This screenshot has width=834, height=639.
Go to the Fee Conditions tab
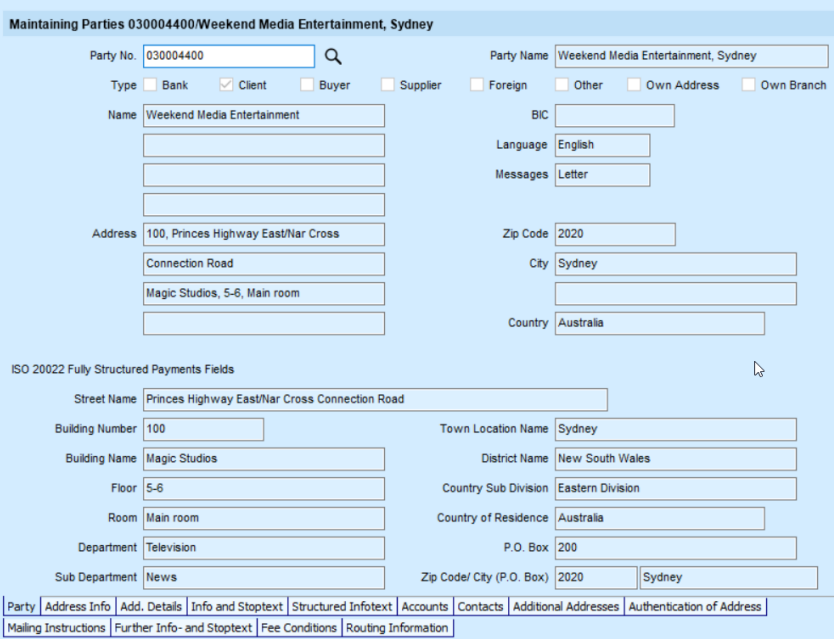(299, 628)
